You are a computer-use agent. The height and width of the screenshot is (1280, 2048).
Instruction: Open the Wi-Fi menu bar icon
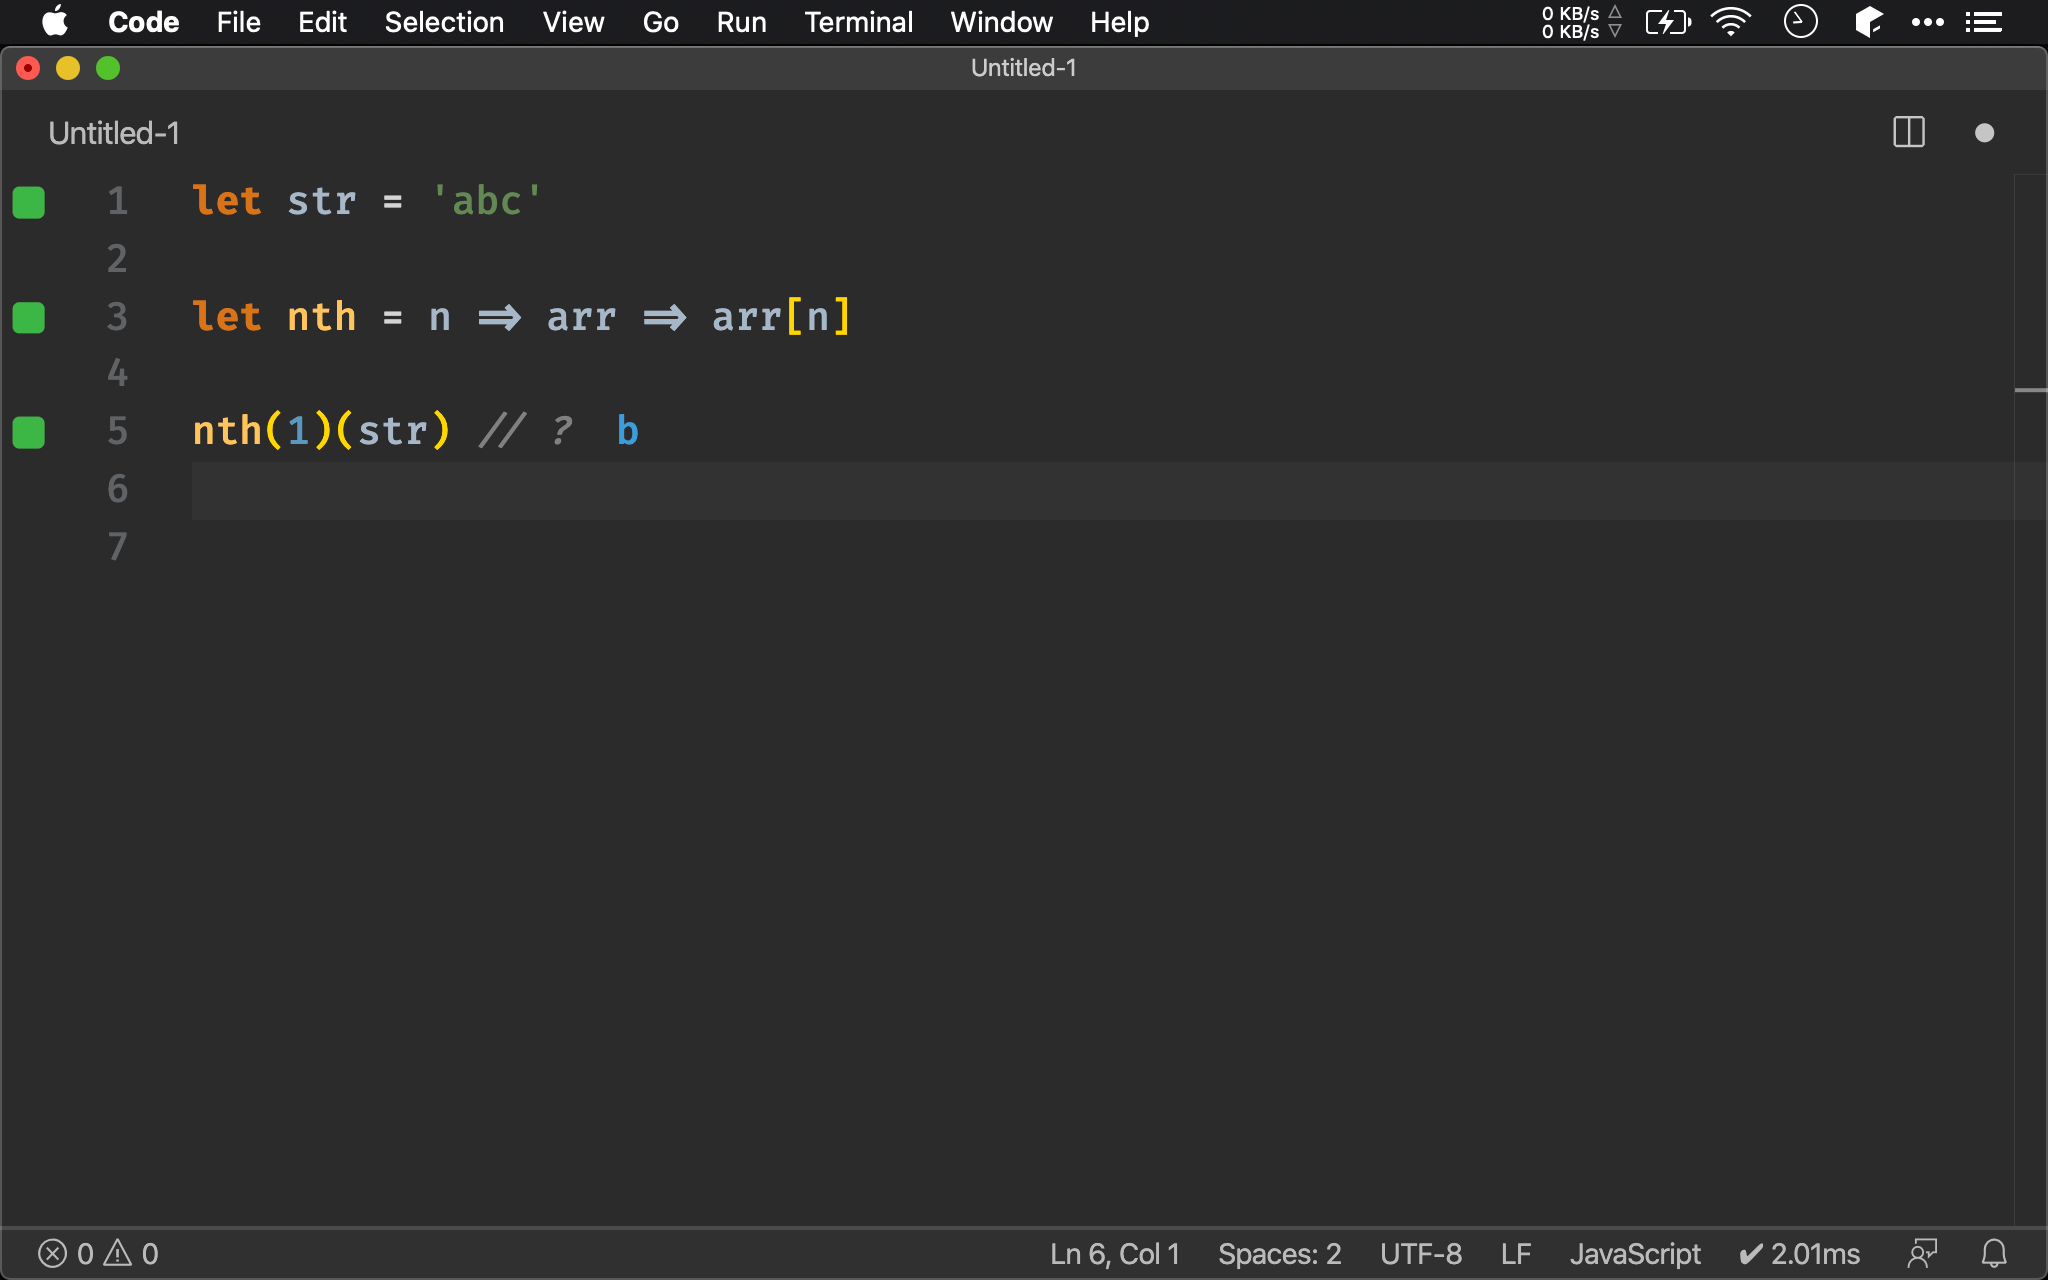coord(1731,22)
